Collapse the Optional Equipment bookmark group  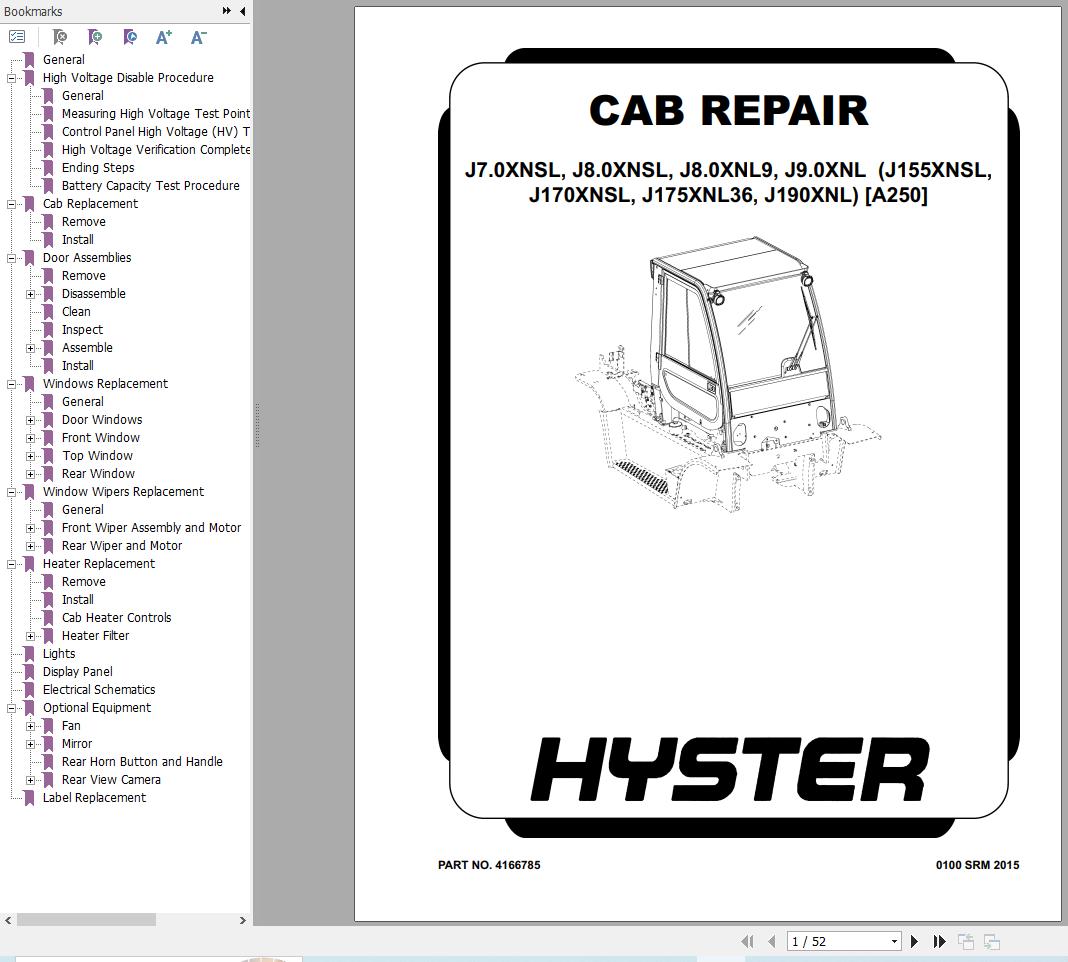click(x=12, y=708)
